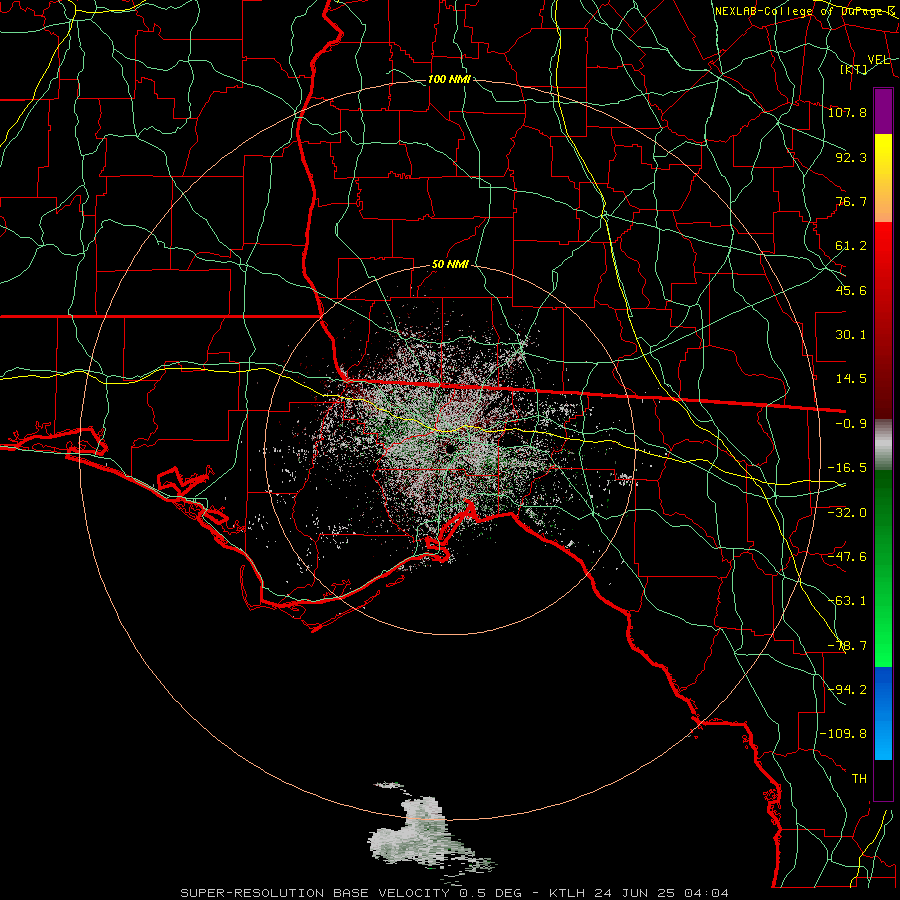Screen dimensions: 900x900
Task: Click the TH legend label
Action: pyautogui.click(x=859, y=779)
